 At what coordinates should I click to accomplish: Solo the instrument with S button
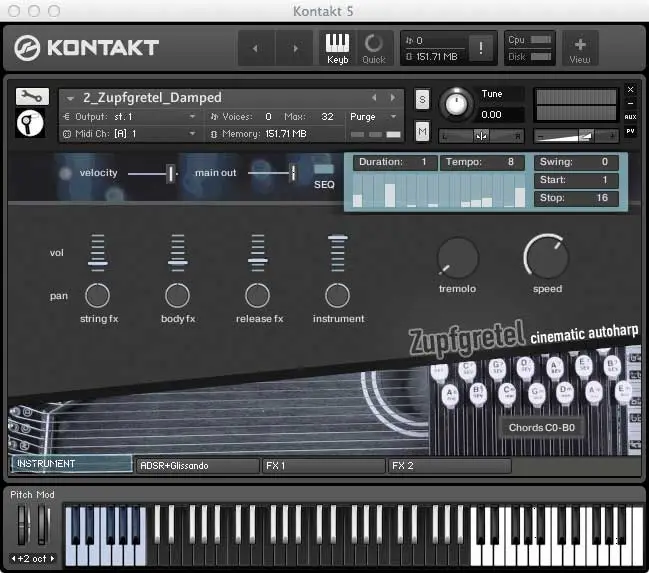pyautogui.click(x=422, y=99)
